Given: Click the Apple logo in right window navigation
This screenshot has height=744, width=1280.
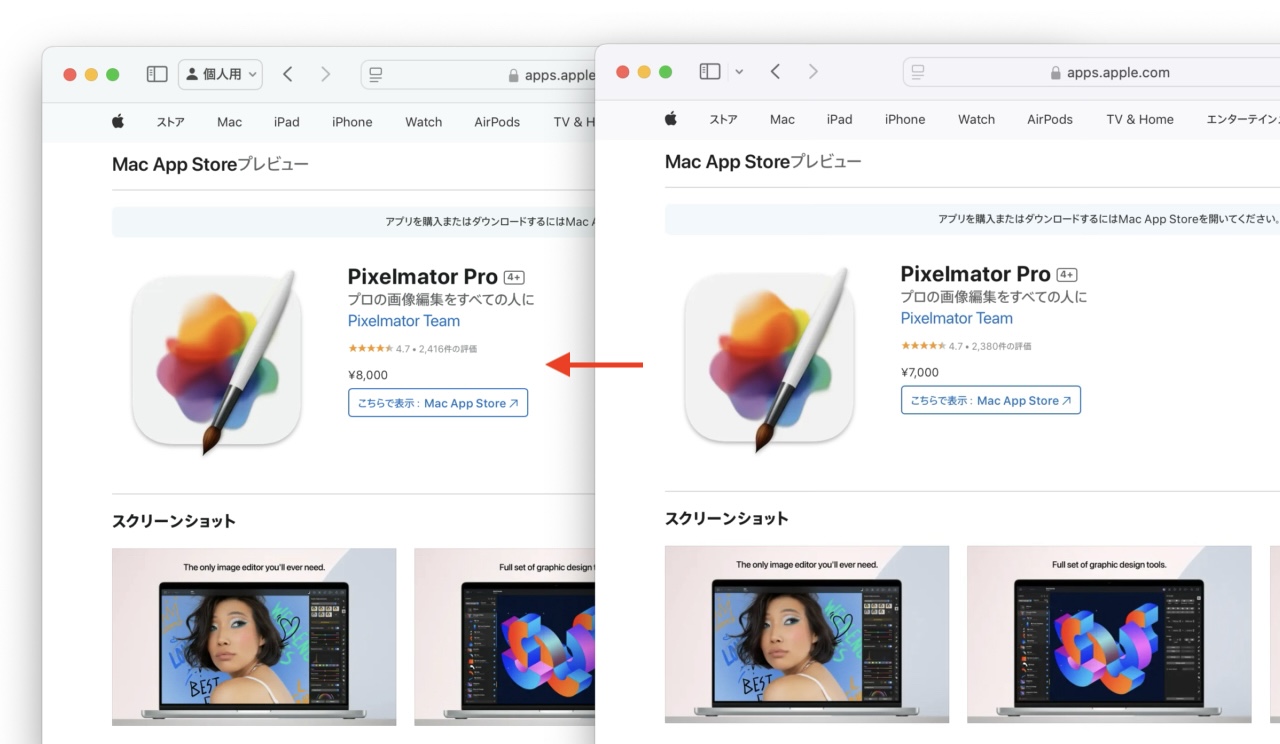Looking at the screenshot, I should [x=671, y=118].
